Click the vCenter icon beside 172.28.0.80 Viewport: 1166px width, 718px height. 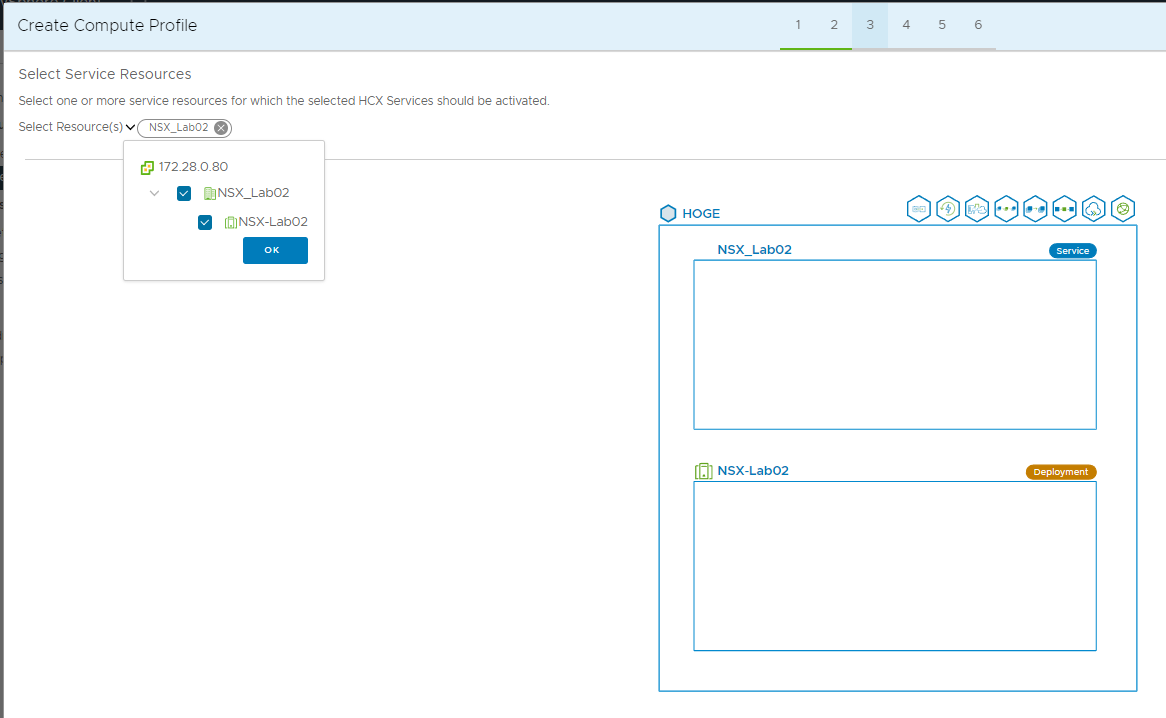[x=147, y=168]
